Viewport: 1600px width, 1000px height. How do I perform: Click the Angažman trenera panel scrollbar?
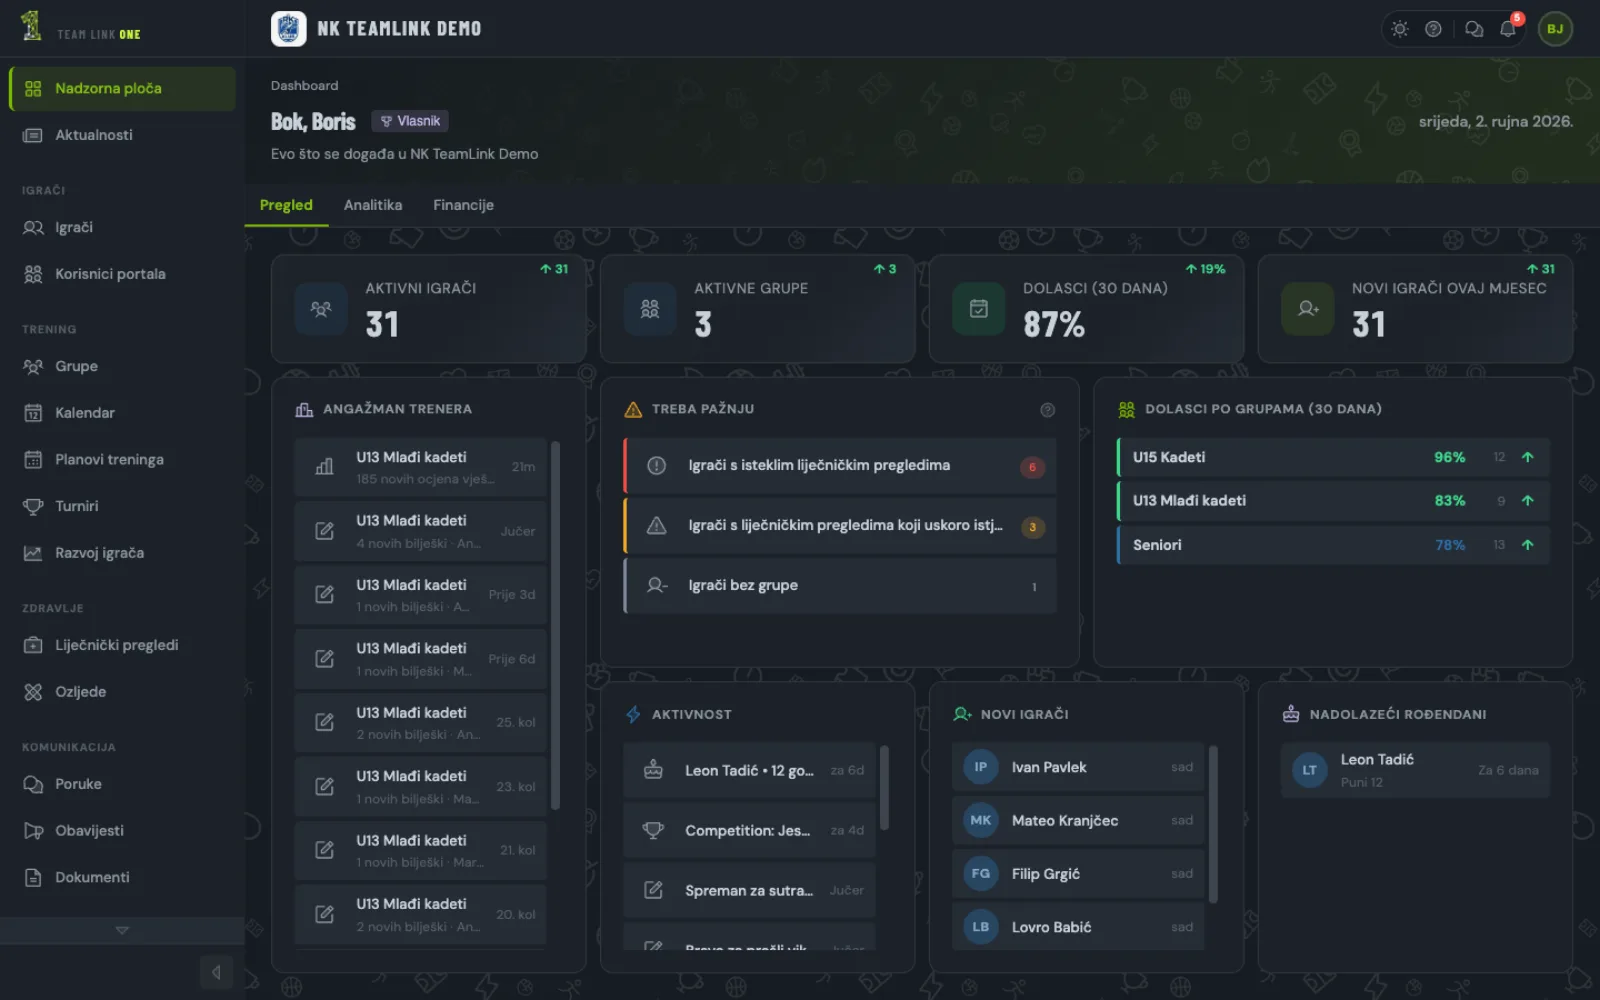(555, 625)
